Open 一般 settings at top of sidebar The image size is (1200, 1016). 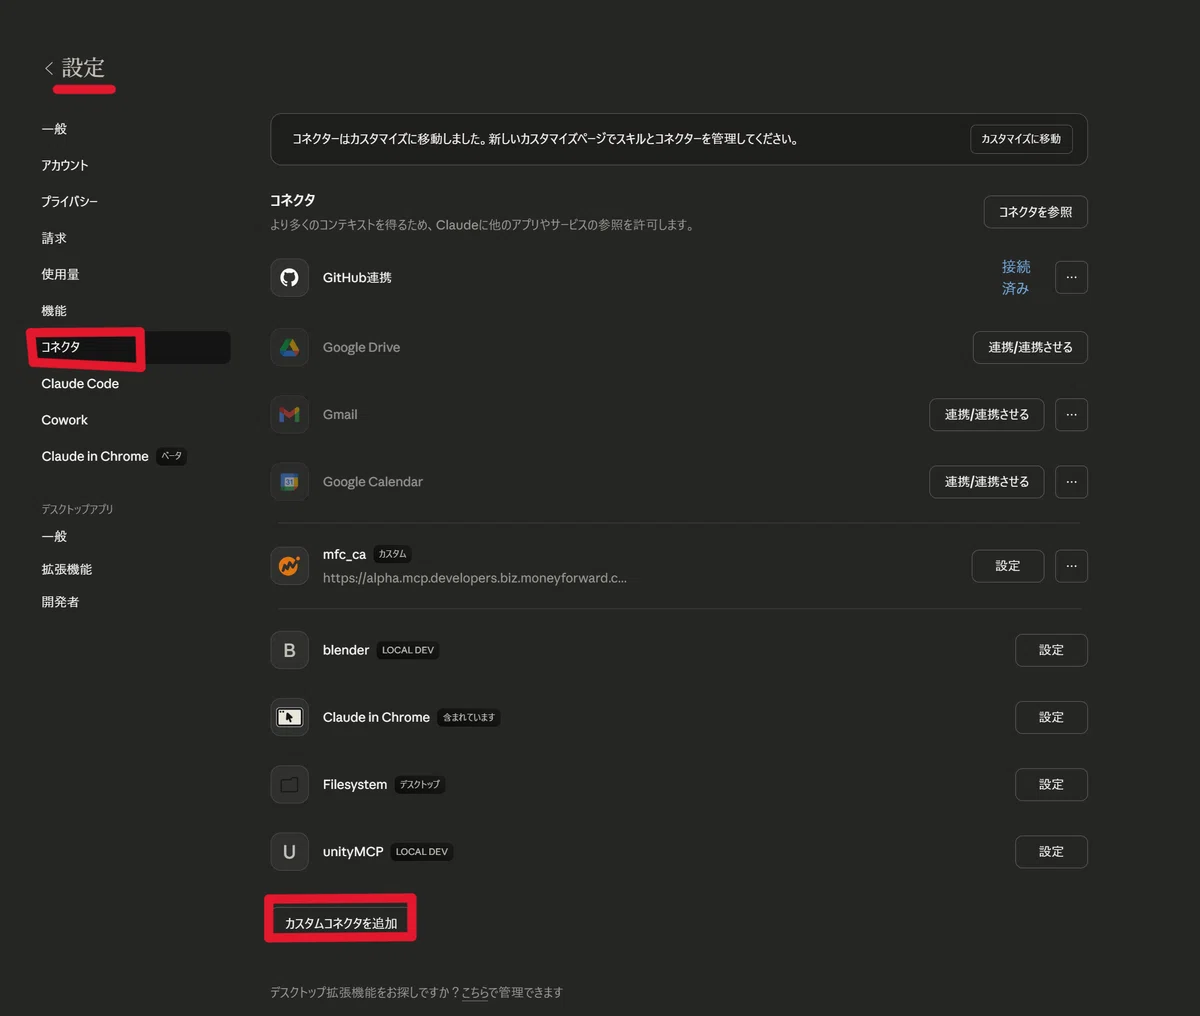point(54,128)
